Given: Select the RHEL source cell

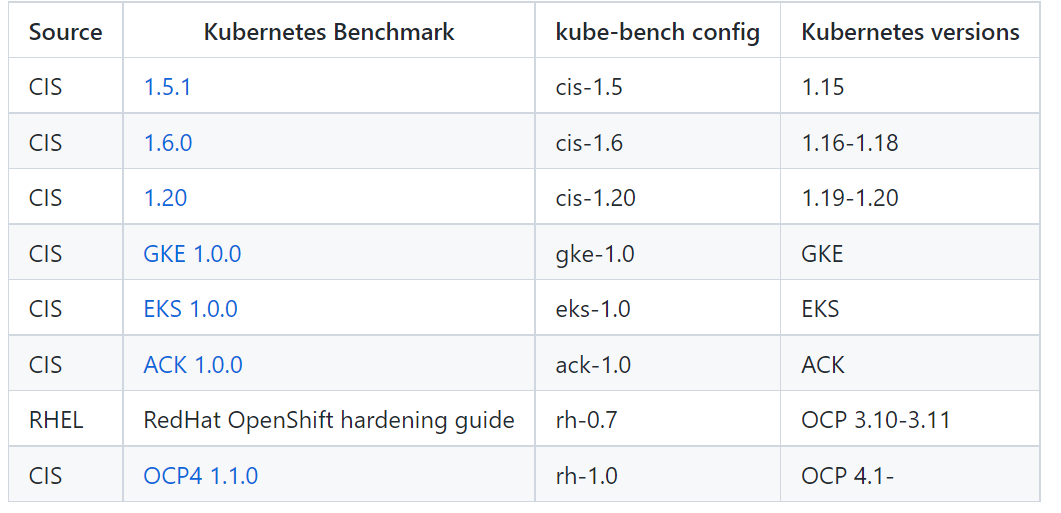Looking at the screenshot, I should [x=56, y=420].
